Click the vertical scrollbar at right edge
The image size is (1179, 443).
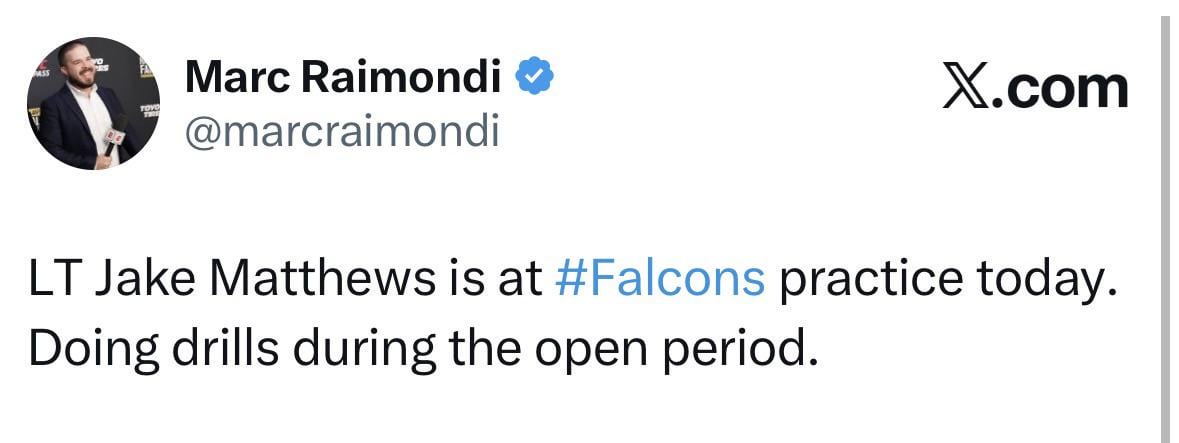[1163, 221]
